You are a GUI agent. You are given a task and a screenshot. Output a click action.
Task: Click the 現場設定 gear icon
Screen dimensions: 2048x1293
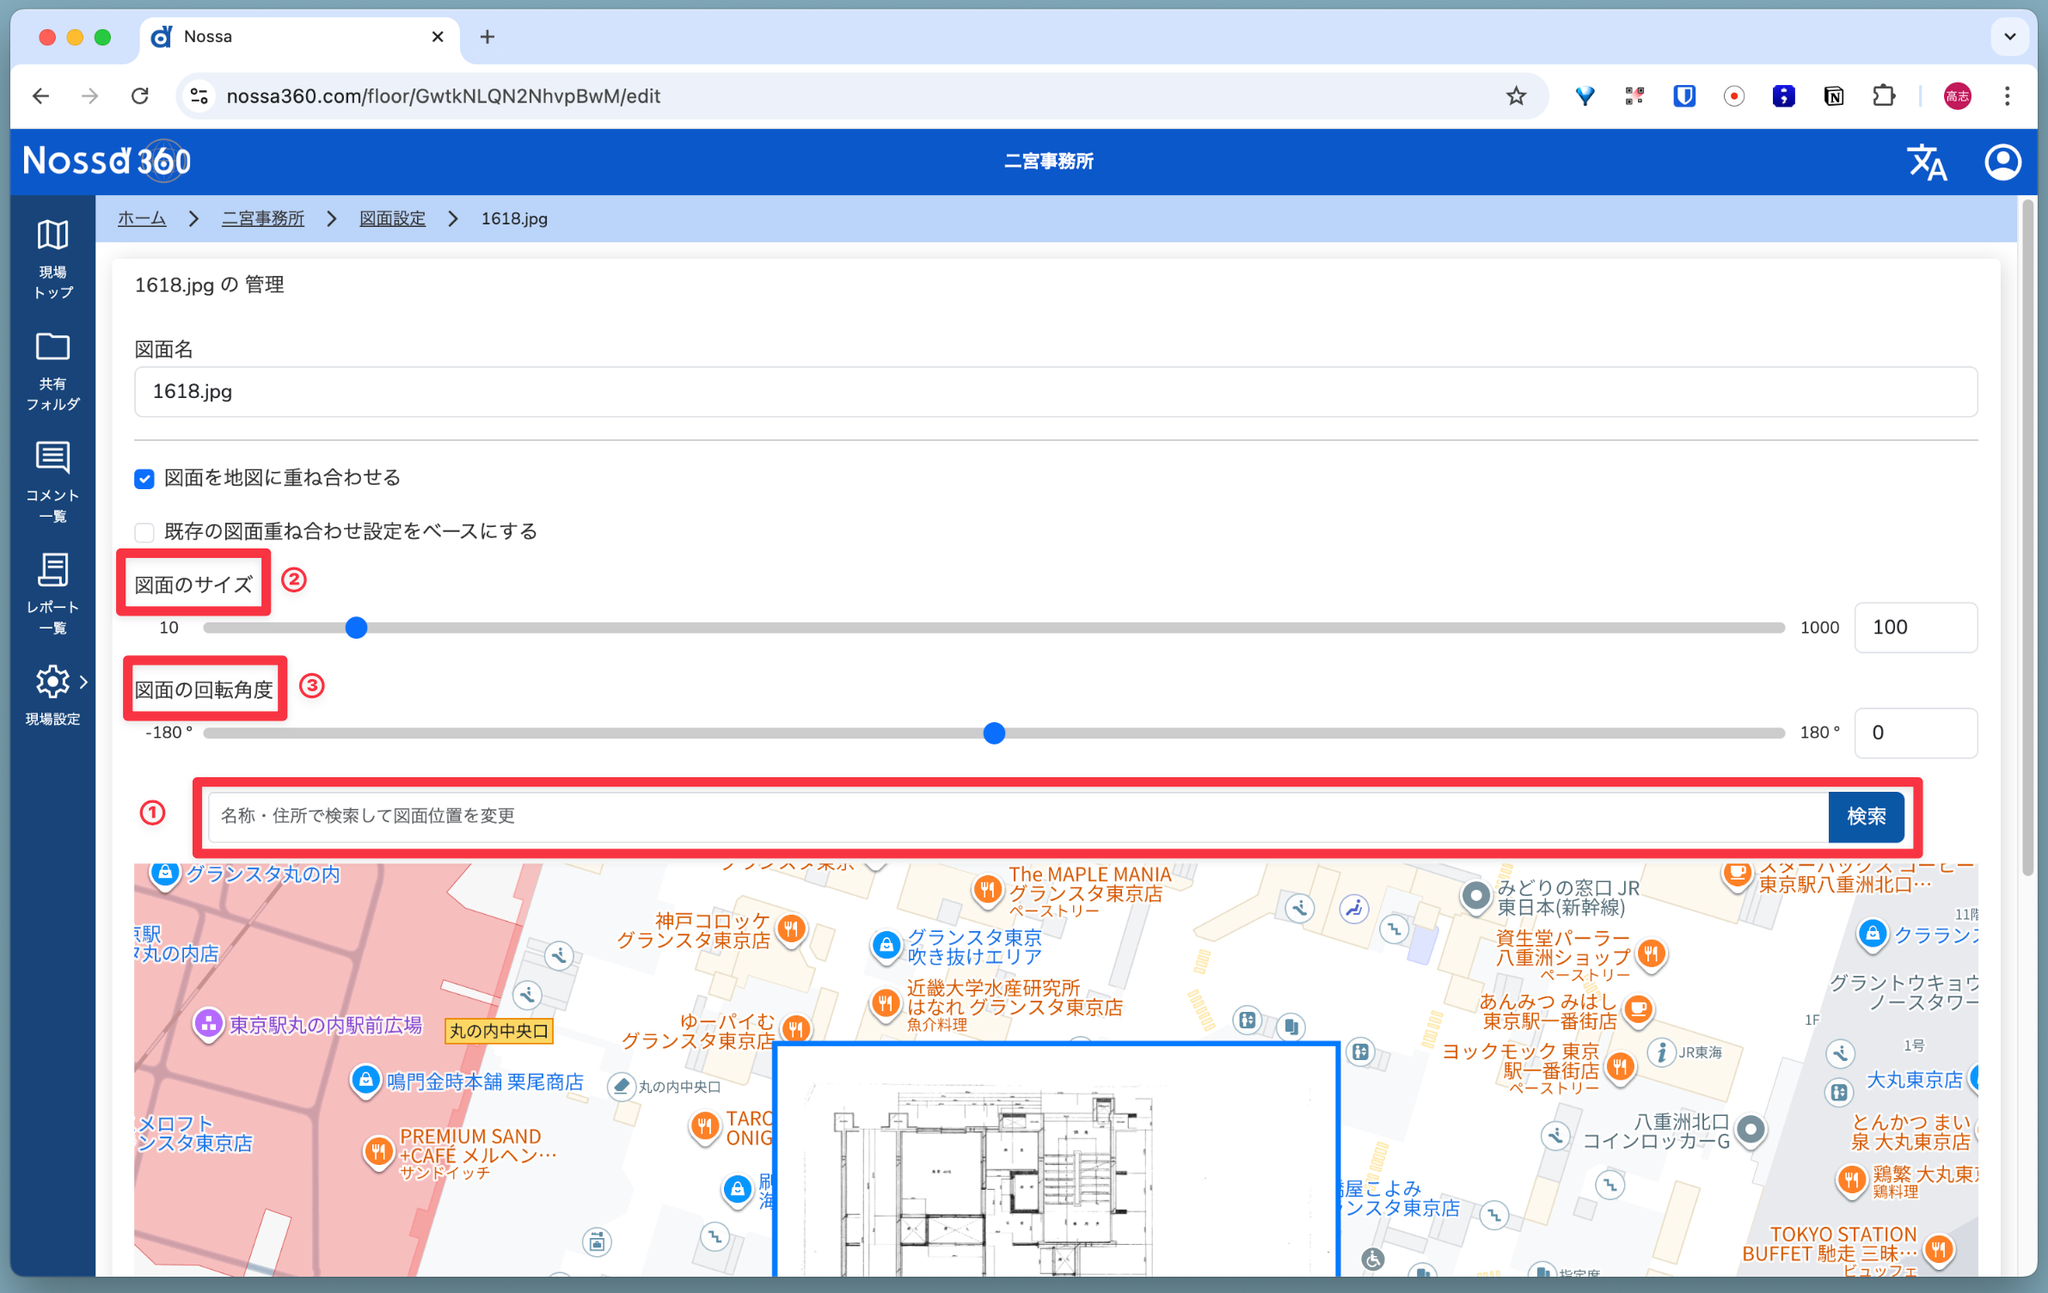pos(52,682)
